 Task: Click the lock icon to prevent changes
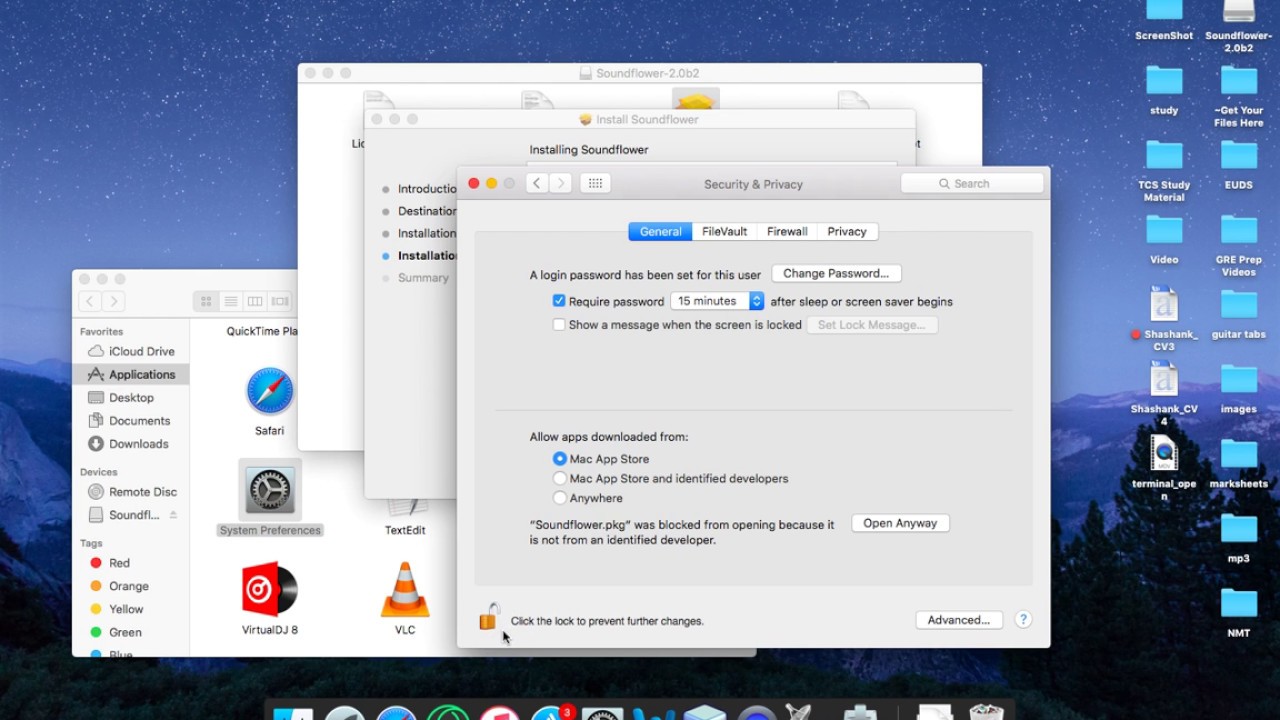coord(488,618)
